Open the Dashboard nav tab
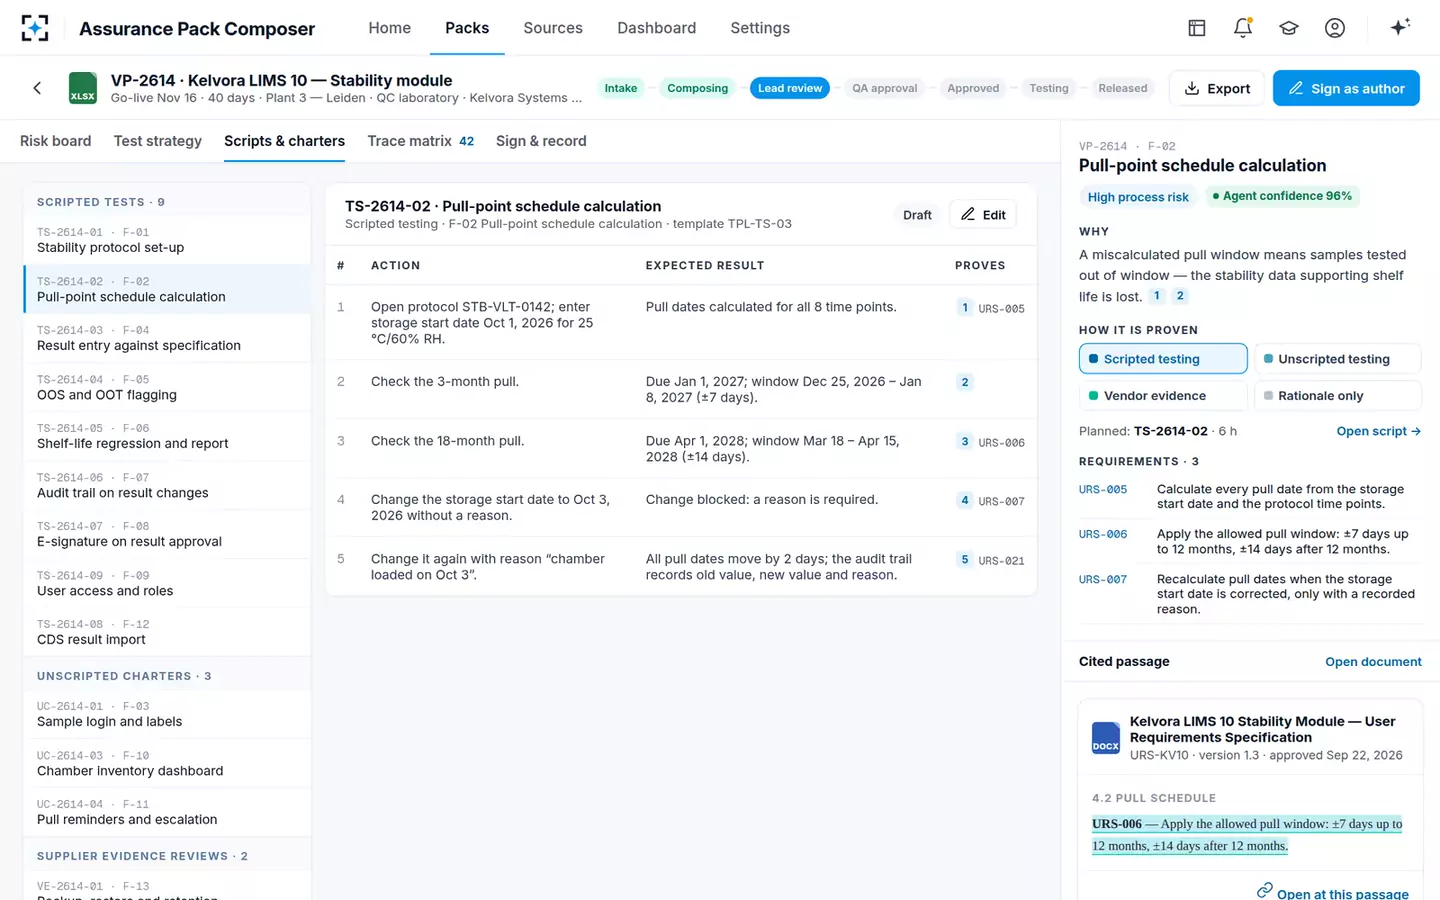 point(657,28)
